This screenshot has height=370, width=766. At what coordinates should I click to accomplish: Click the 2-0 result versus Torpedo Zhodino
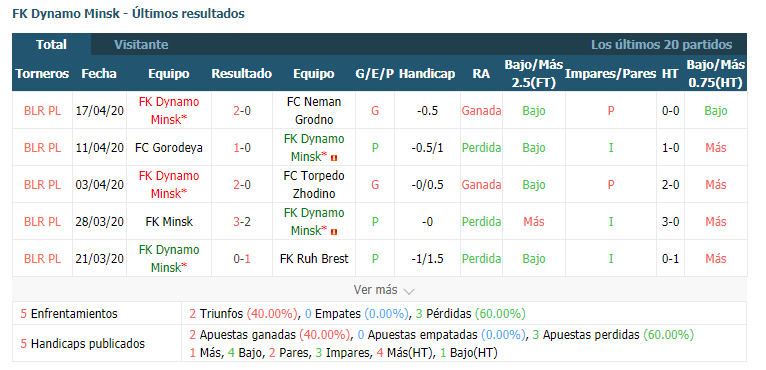coord(242,185)
